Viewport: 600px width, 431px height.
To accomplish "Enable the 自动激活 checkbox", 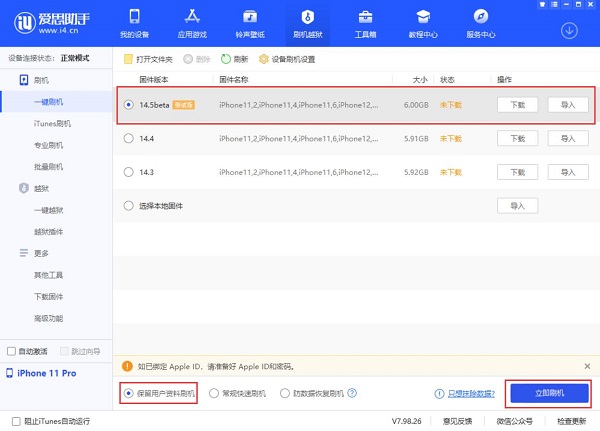I will click(x=12, y=351).
